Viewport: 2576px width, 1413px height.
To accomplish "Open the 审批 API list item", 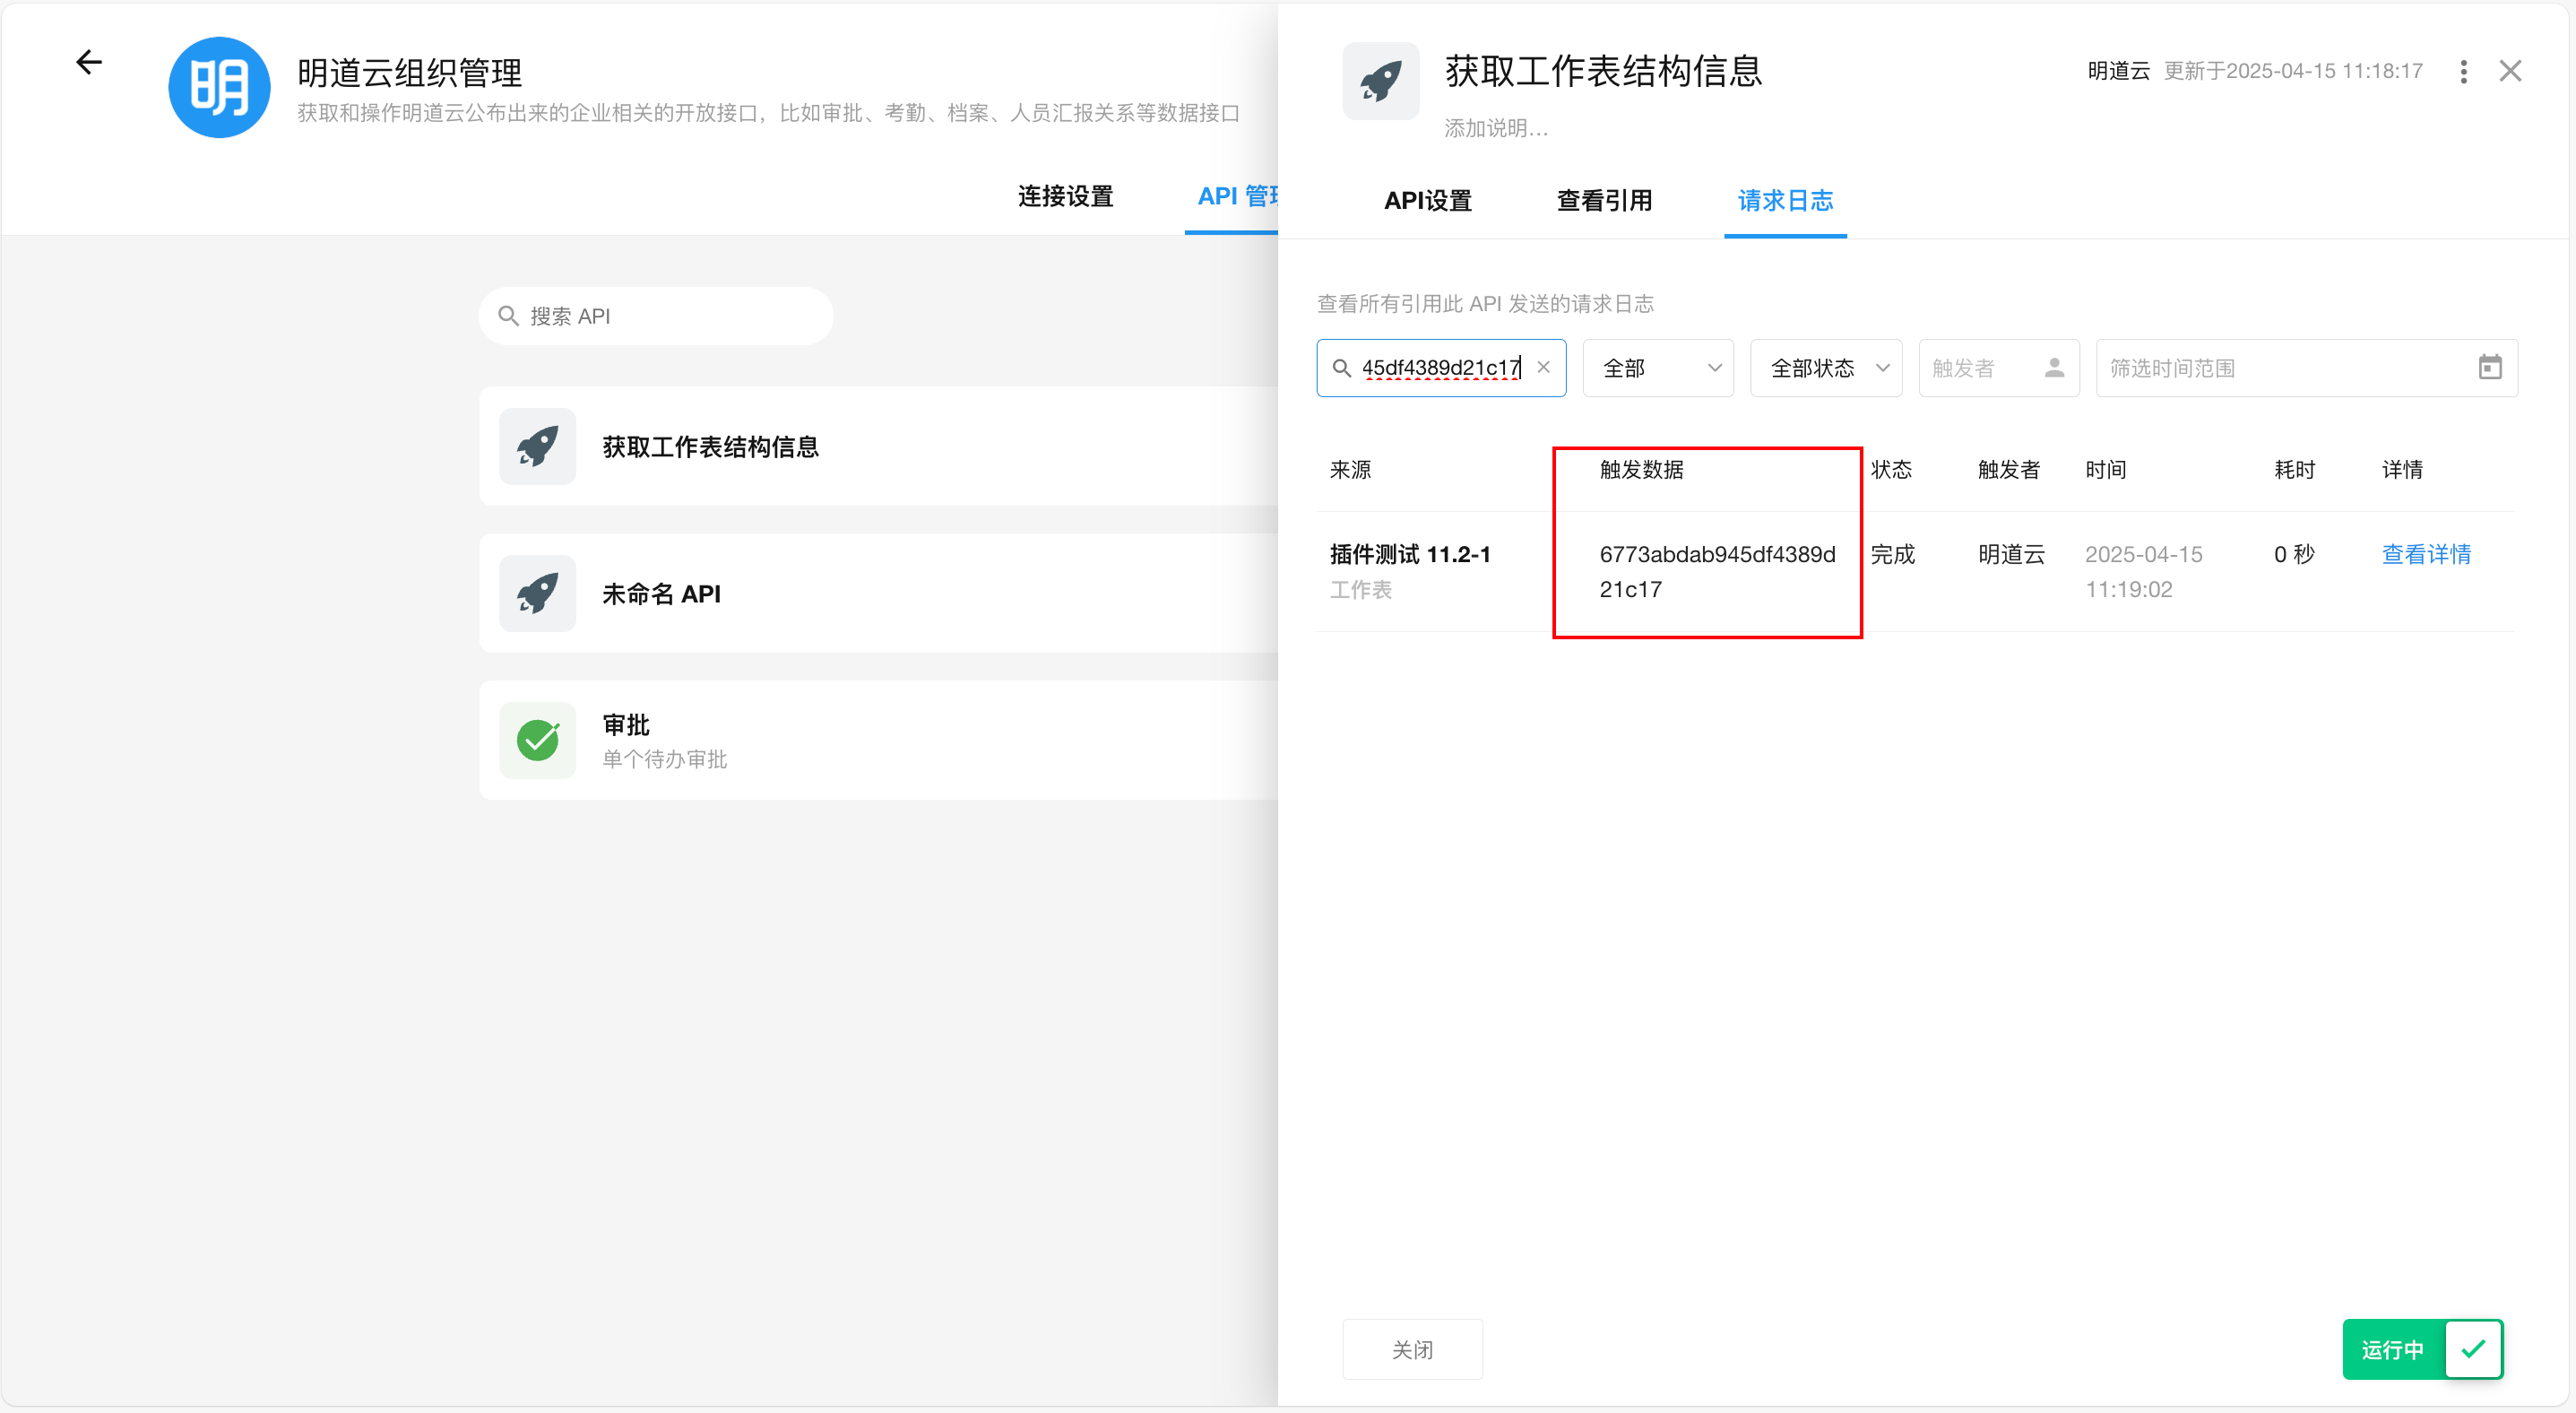I will (x=878, y=740).
